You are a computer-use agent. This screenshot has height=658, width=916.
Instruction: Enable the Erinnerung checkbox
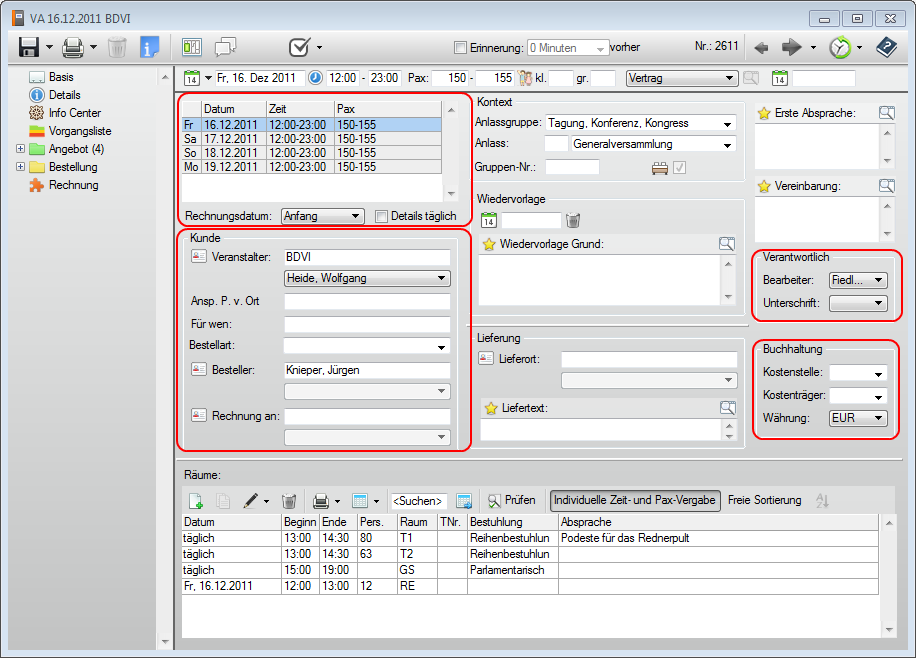pyautogui.click(x=460, y=47)
